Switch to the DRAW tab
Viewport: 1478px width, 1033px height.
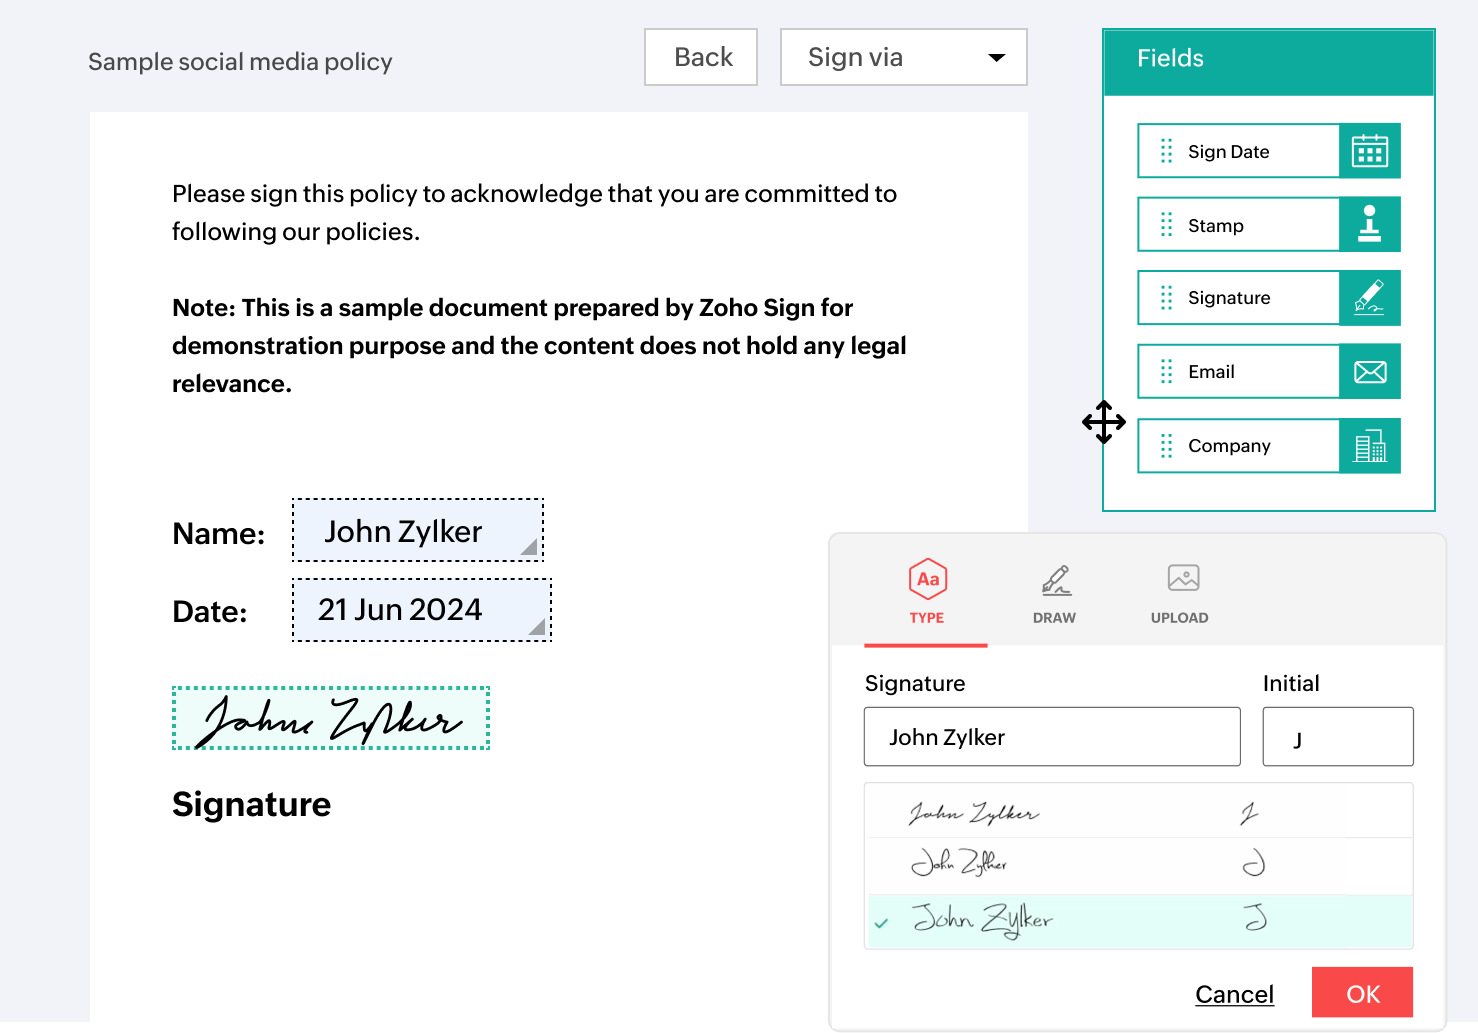(1054, 595)
